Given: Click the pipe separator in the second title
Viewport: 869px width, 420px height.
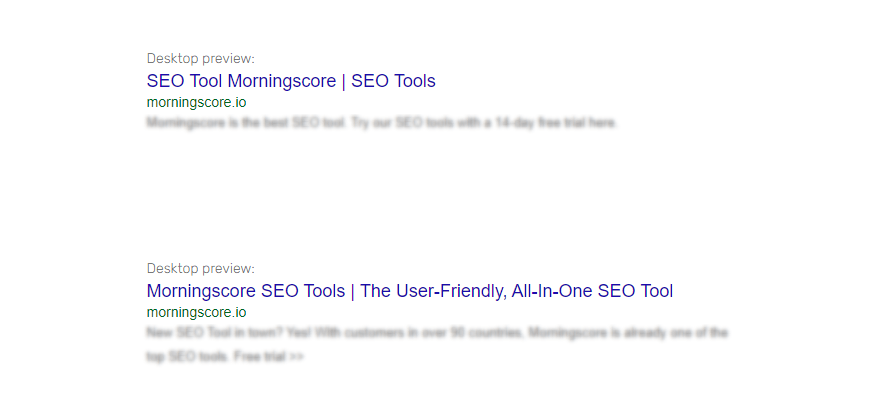Looking at the screenshot, I should click(352, 291).
